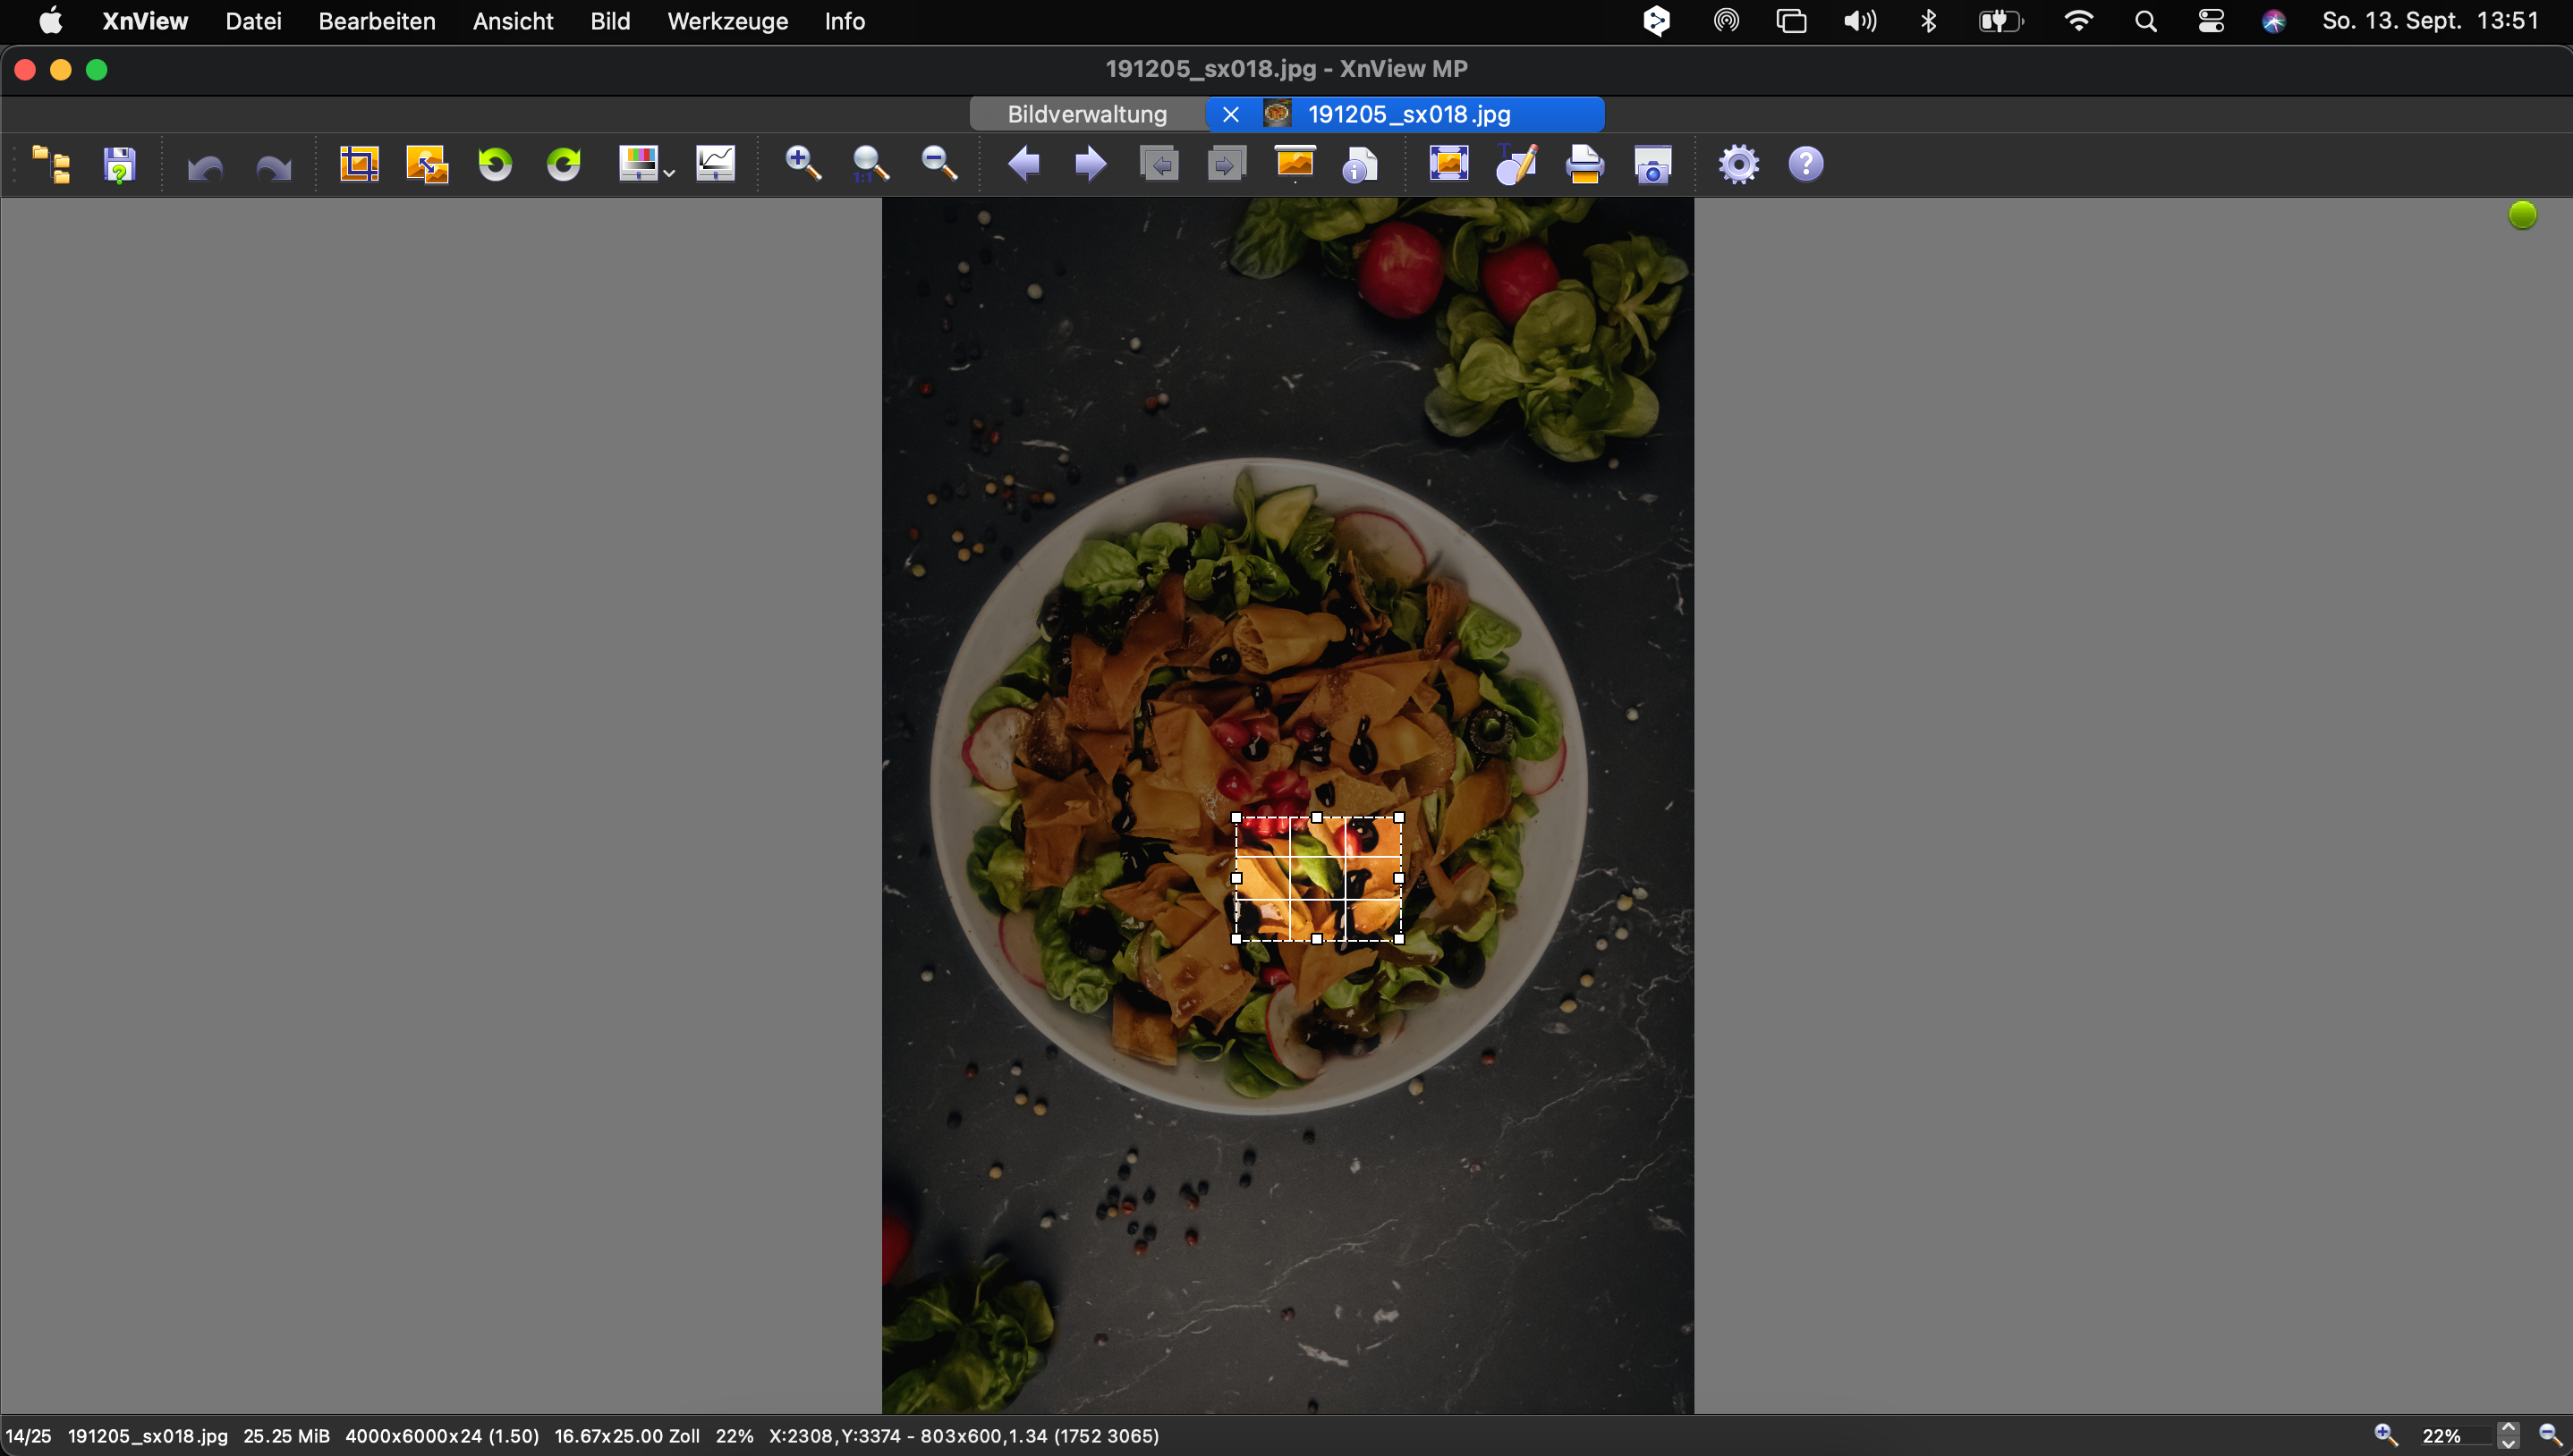The height and width of the screenshot is (1456, 2573).
Task: Select the zoom in tool
Action: (x=802, y=165)
